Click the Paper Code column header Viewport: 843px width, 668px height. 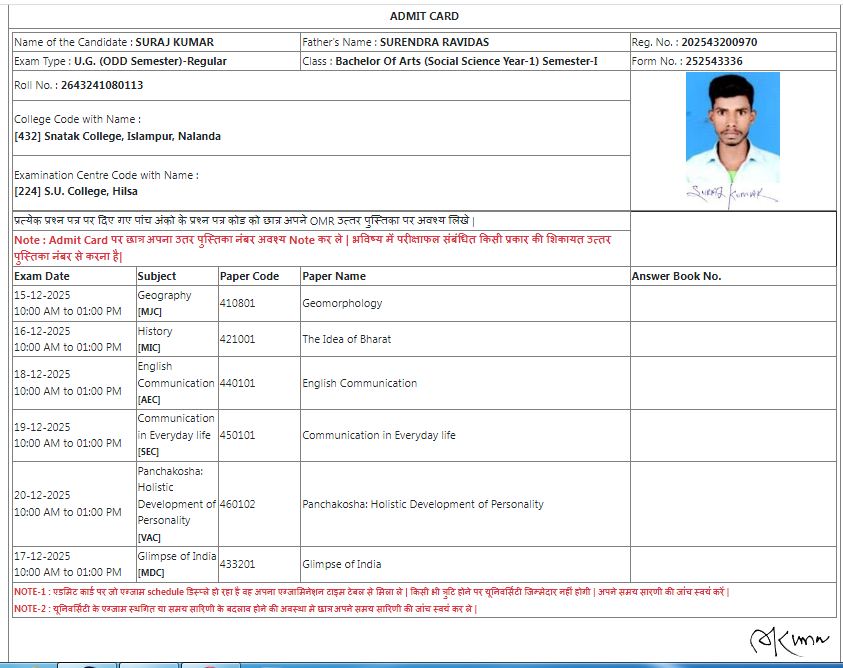click(x=249, y=276)
